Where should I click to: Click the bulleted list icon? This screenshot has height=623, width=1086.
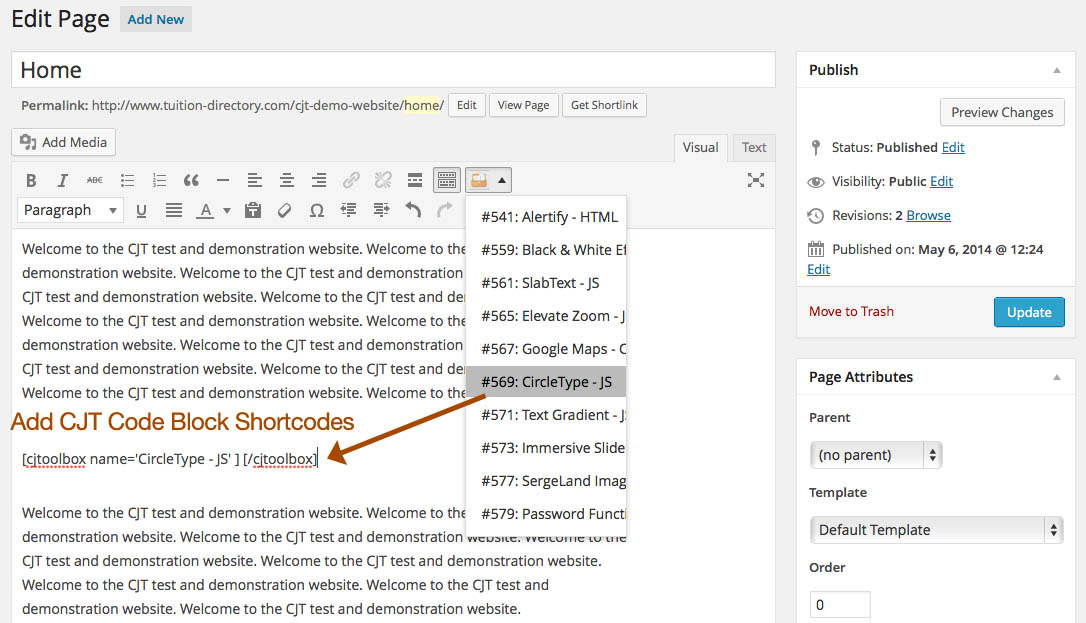point(127,181)
